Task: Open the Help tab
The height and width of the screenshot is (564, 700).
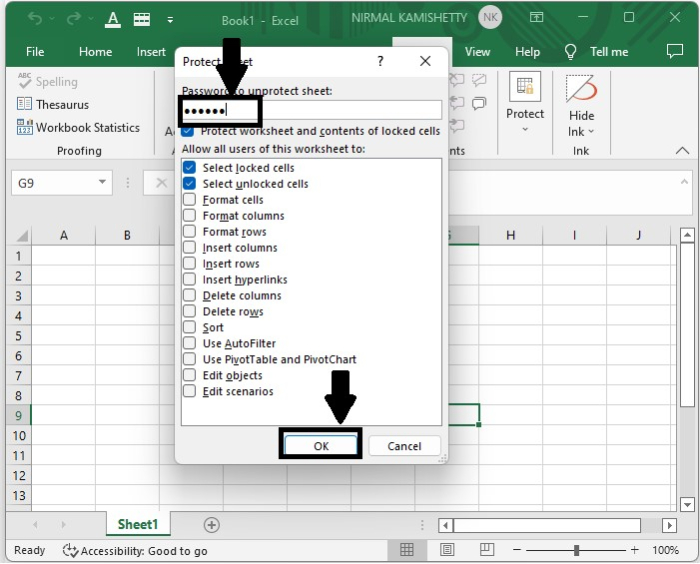Action: (x=527, y=52)
